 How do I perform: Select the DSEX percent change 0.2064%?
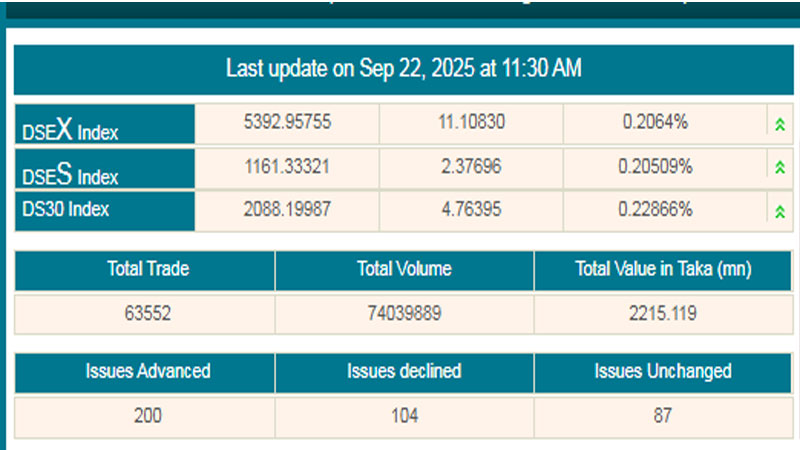click(655, 123)
